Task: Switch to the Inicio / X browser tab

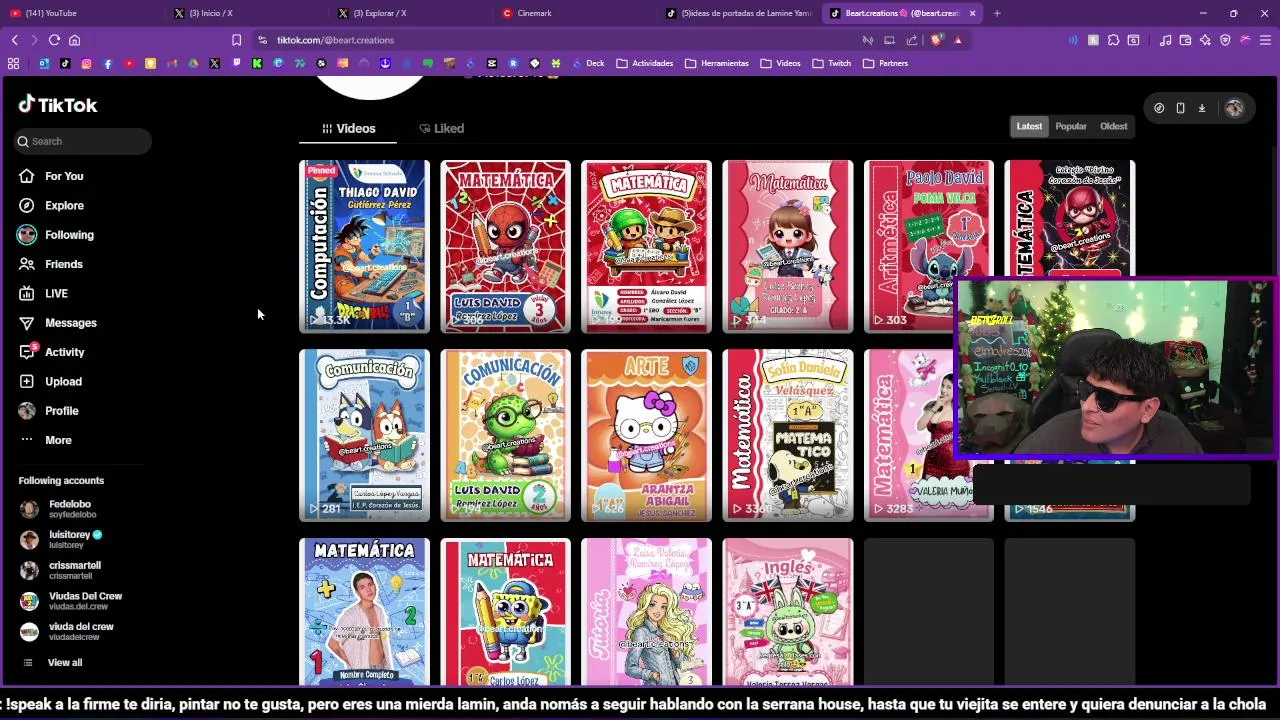Action: coord(245,13)
